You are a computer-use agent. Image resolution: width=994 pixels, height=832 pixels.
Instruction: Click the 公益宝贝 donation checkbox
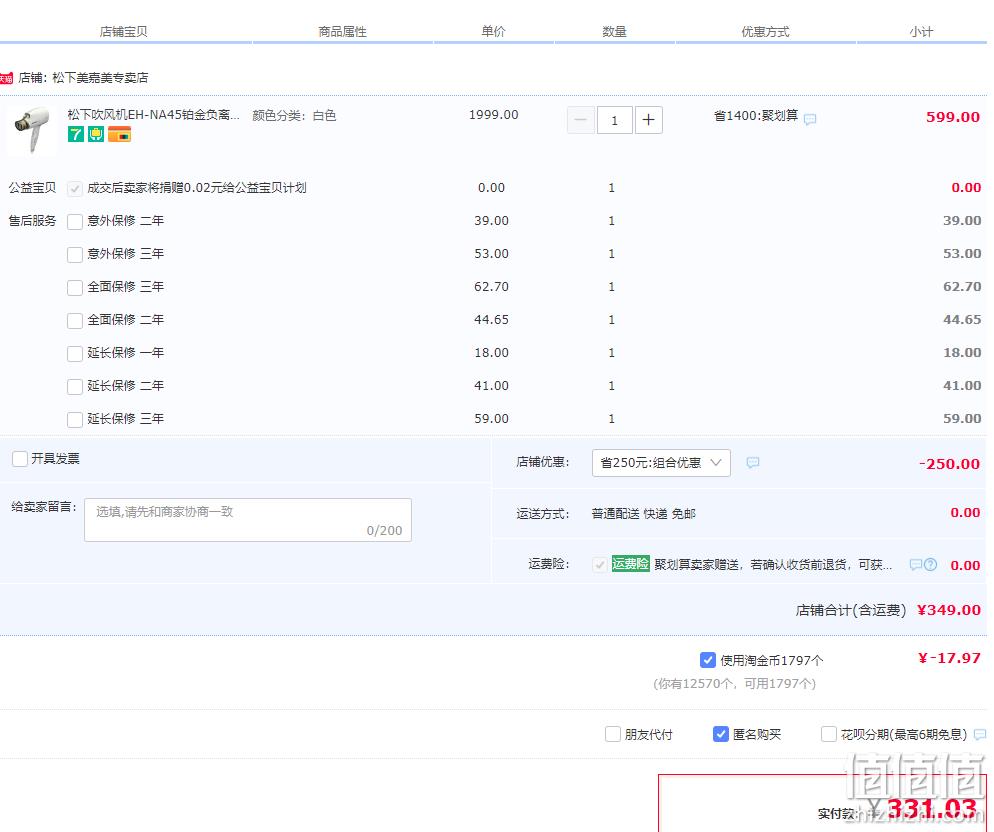click(x=75, y=188)
